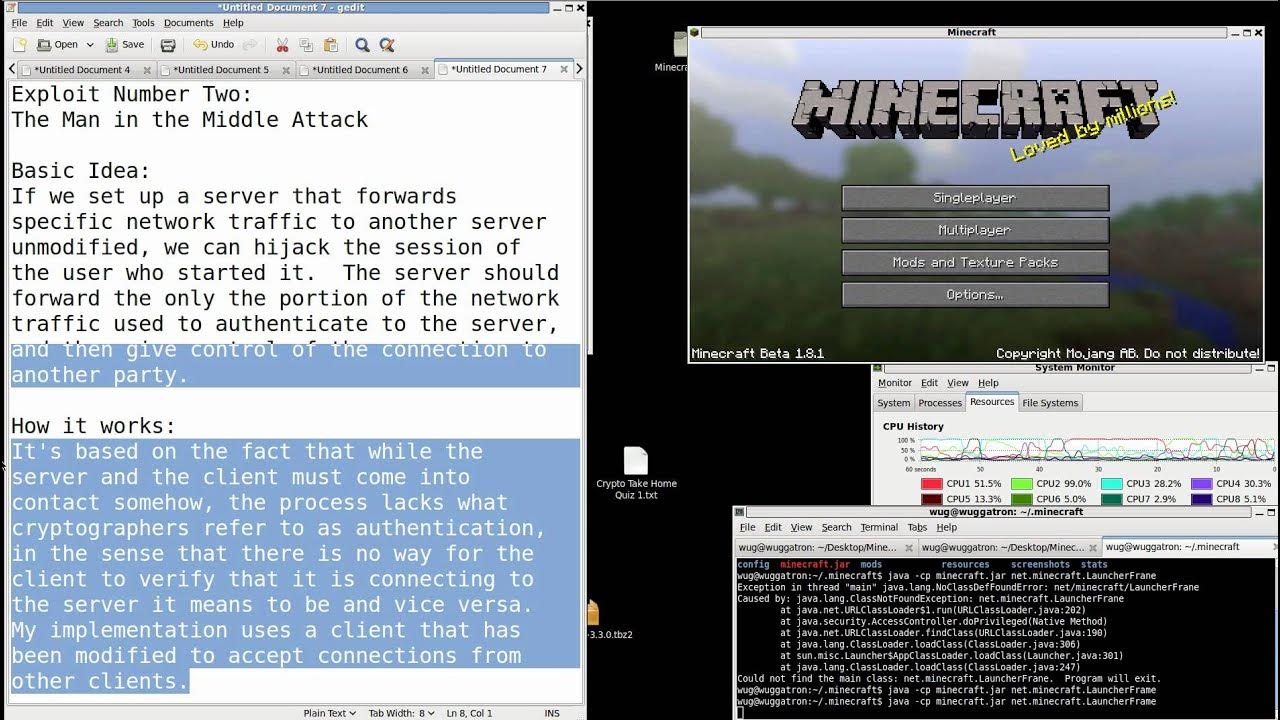1280x720 pixels.
Task: Open the Plain Text language dropdown
Action: tap(329, 713)
